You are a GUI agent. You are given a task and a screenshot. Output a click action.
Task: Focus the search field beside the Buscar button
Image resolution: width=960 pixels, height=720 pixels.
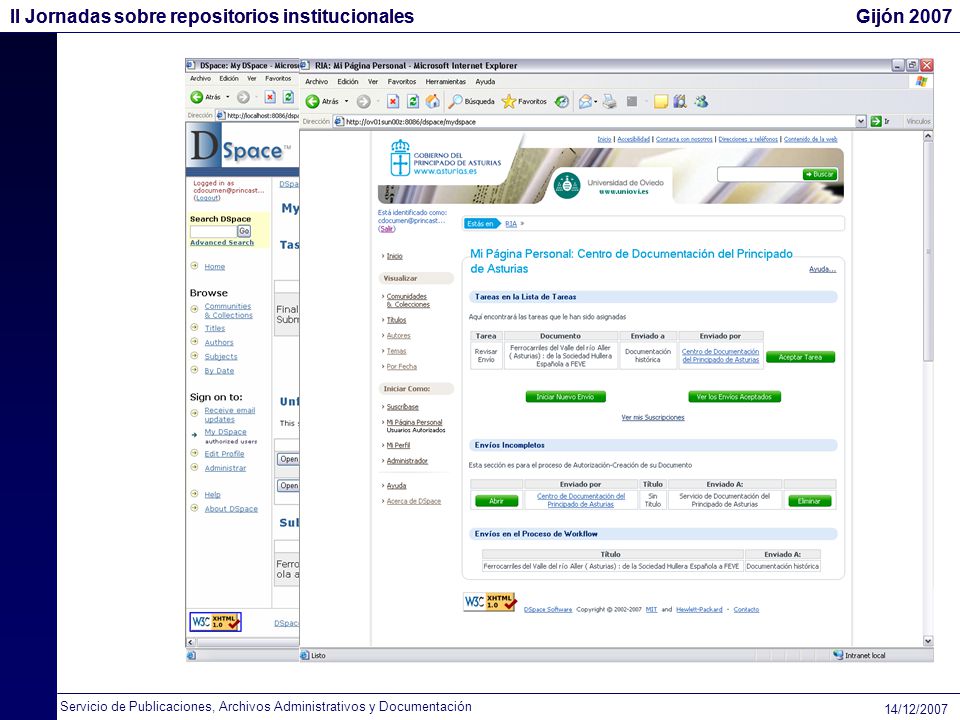tap(759, 174)
